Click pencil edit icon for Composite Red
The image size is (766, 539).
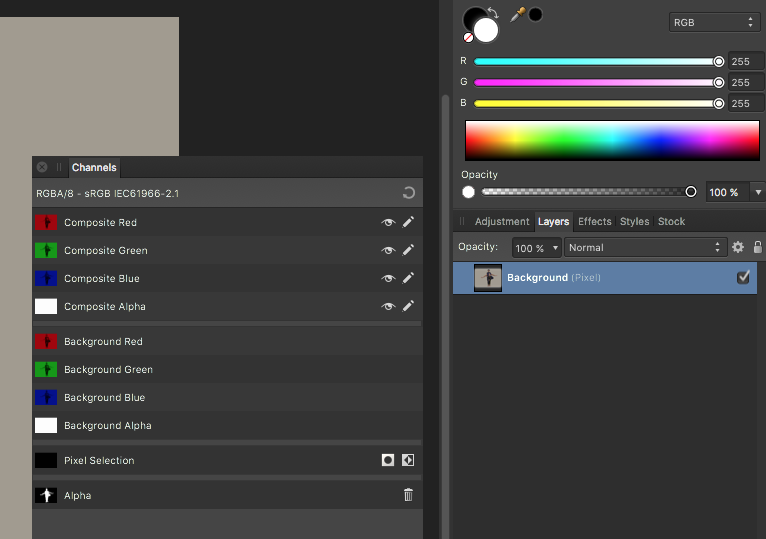[408, 222]
